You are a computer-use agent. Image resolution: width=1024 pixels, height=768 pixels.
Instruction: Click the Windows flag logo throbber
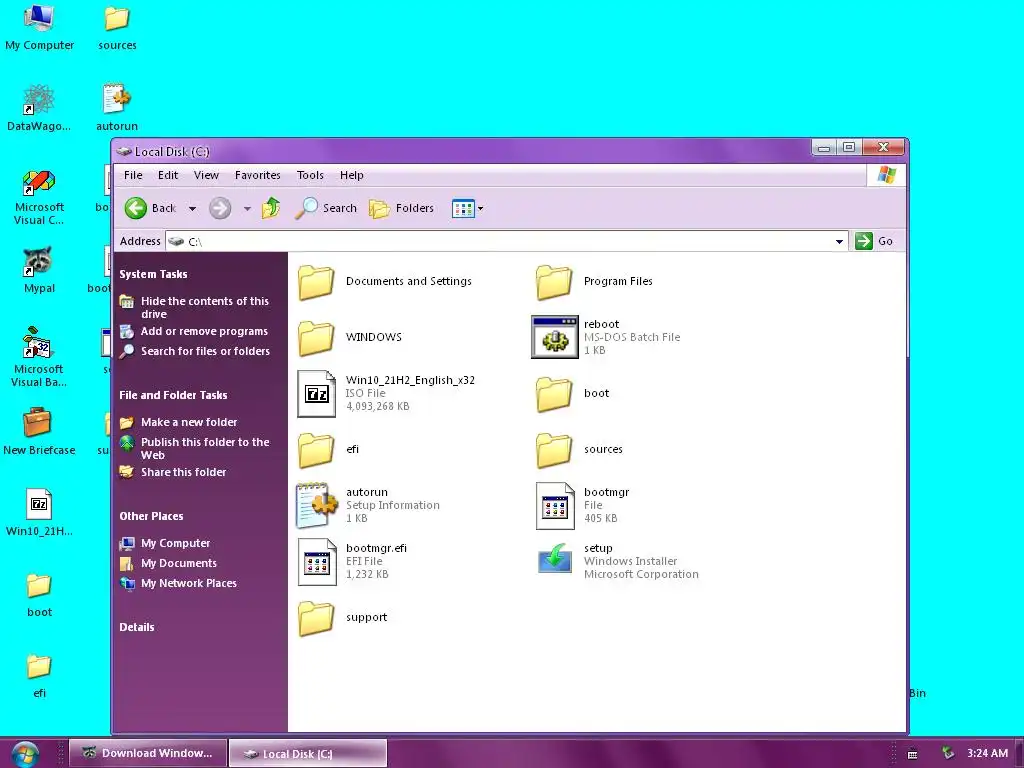pos(886,175)
